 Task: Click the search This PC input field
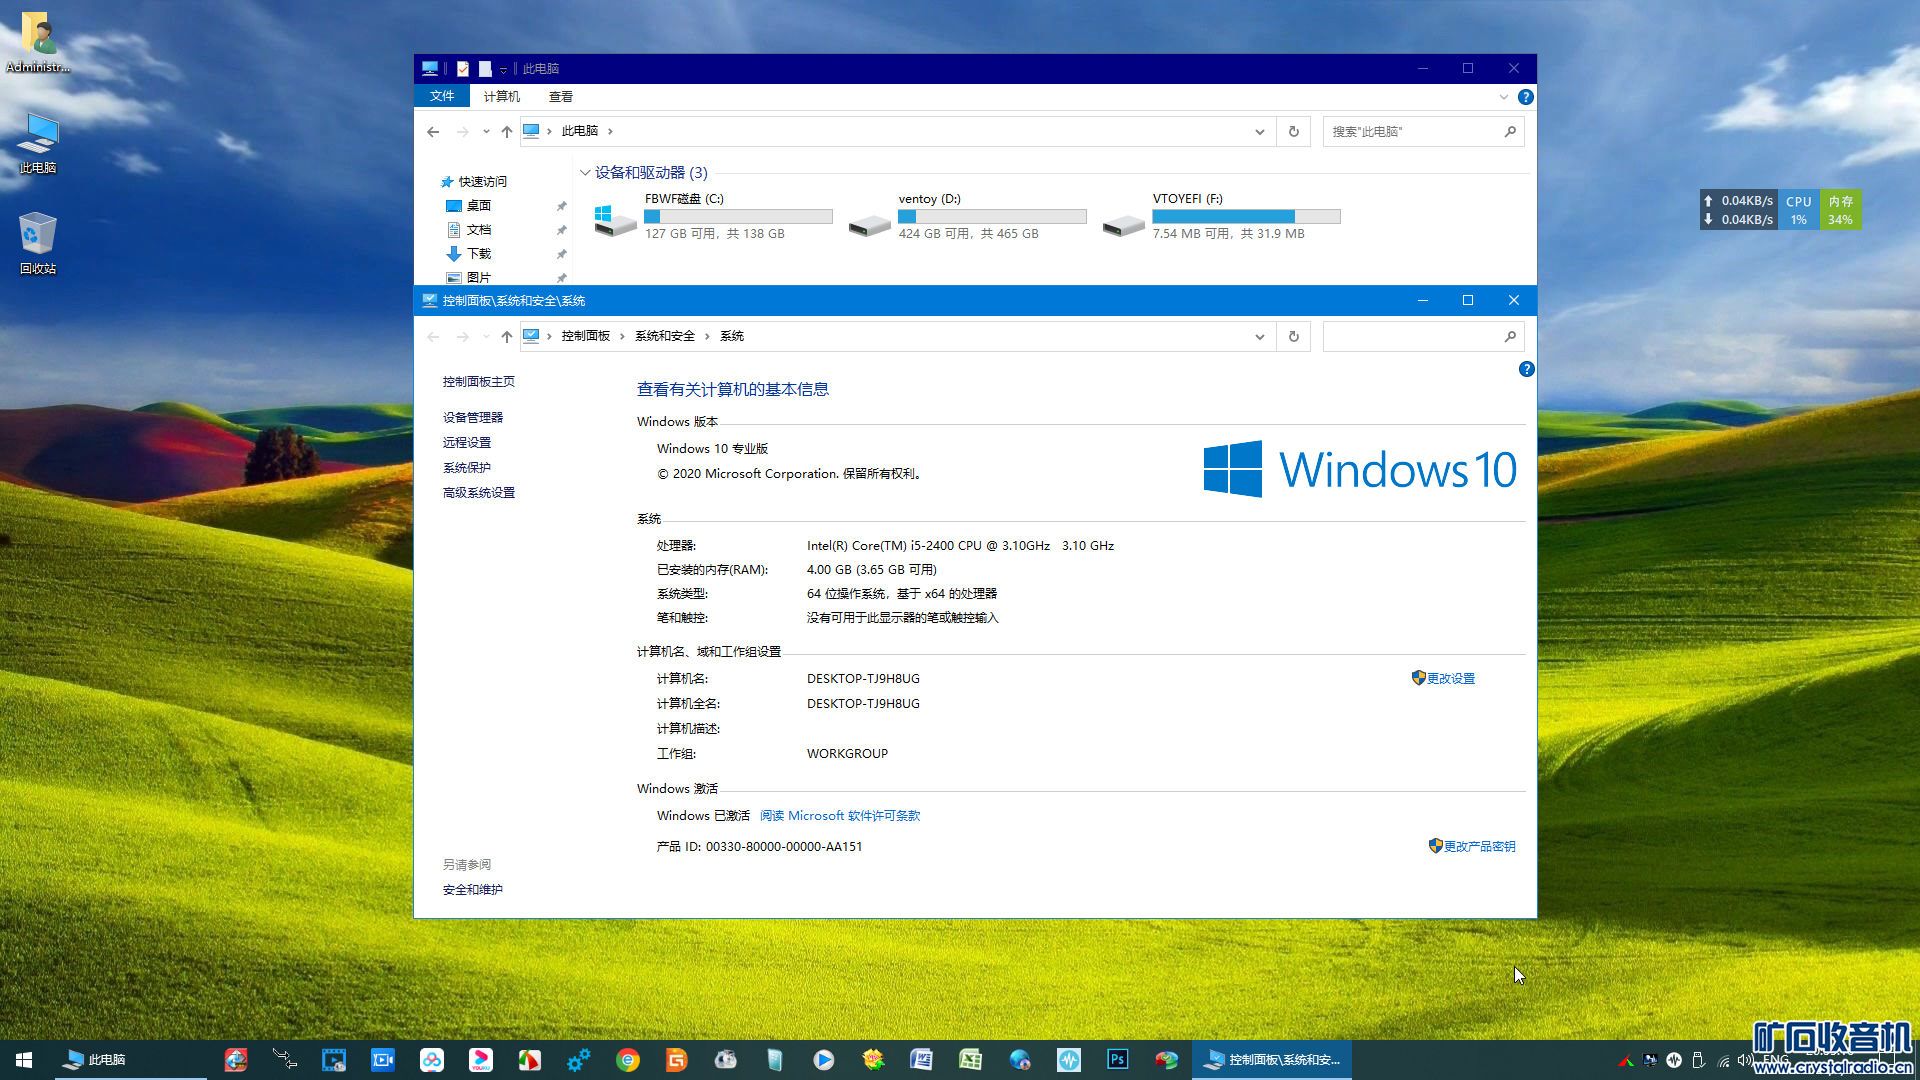pos(1412,131)
